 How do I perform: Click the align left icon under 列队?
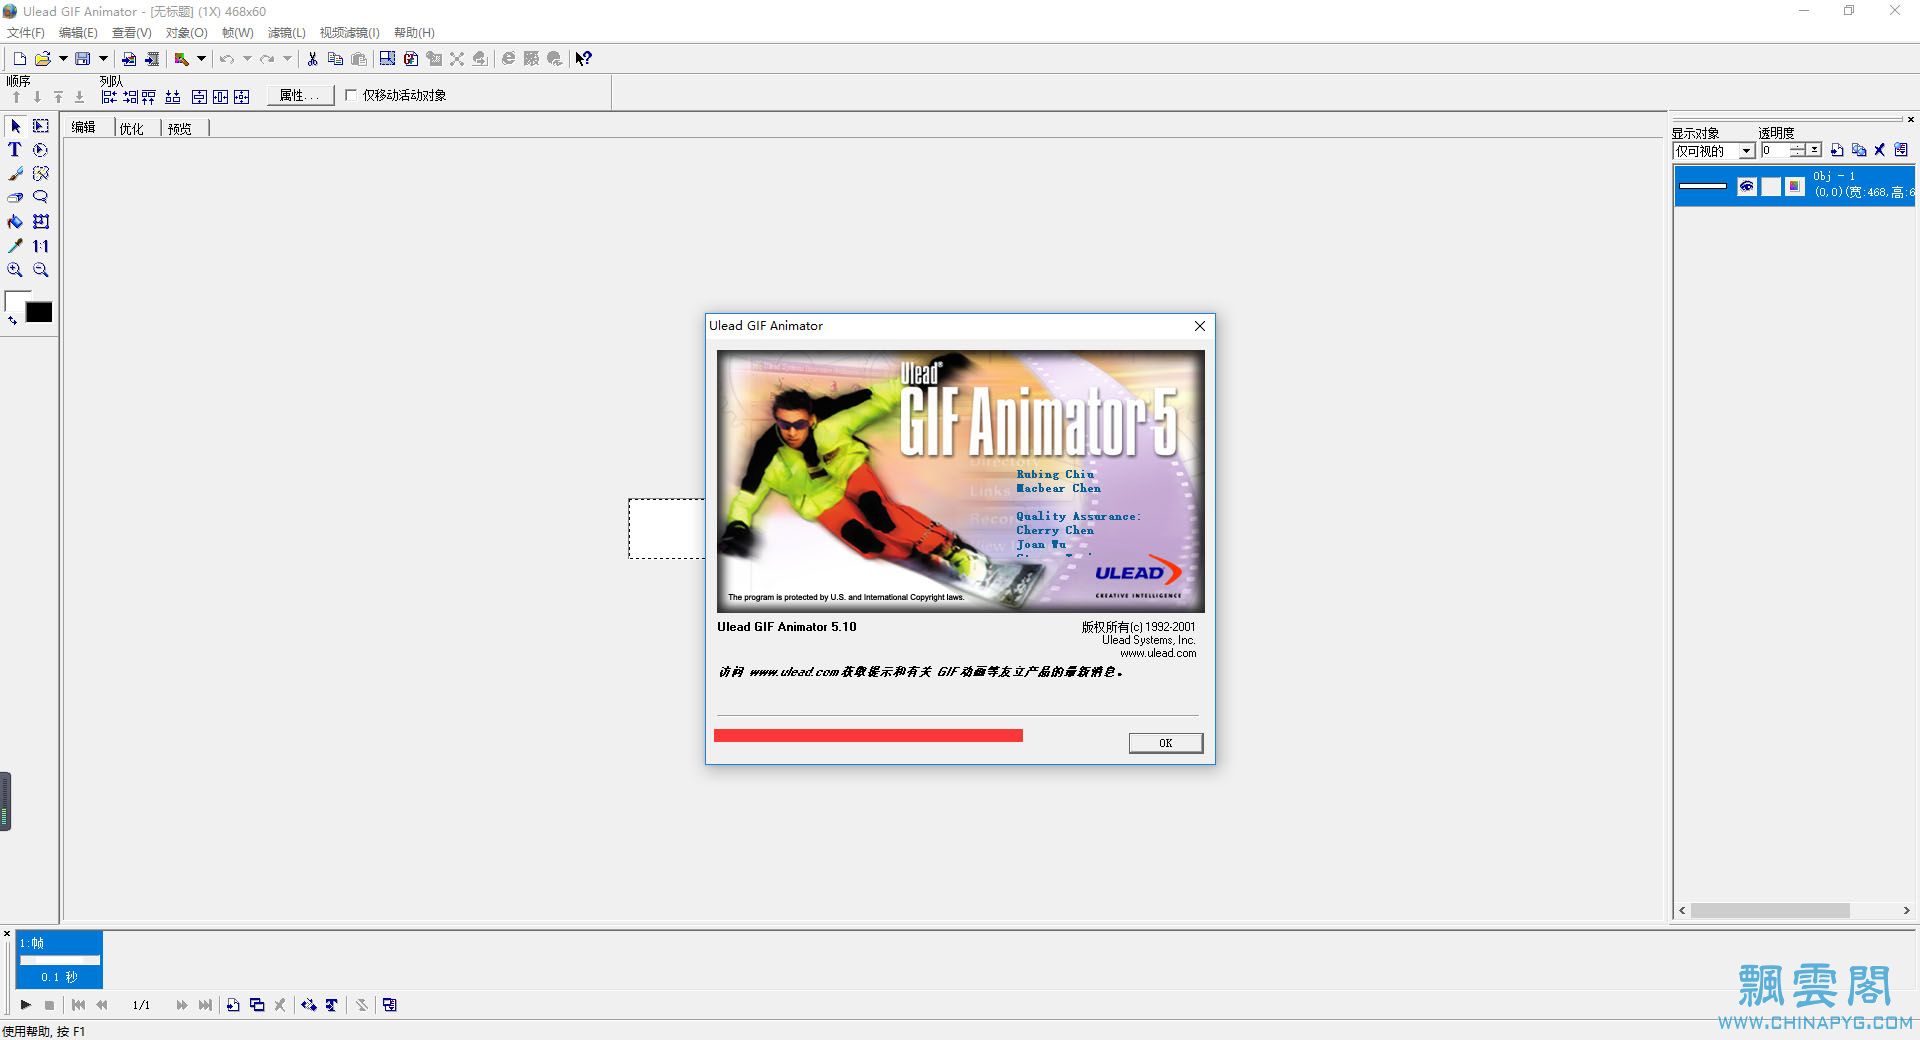(109, 97)
